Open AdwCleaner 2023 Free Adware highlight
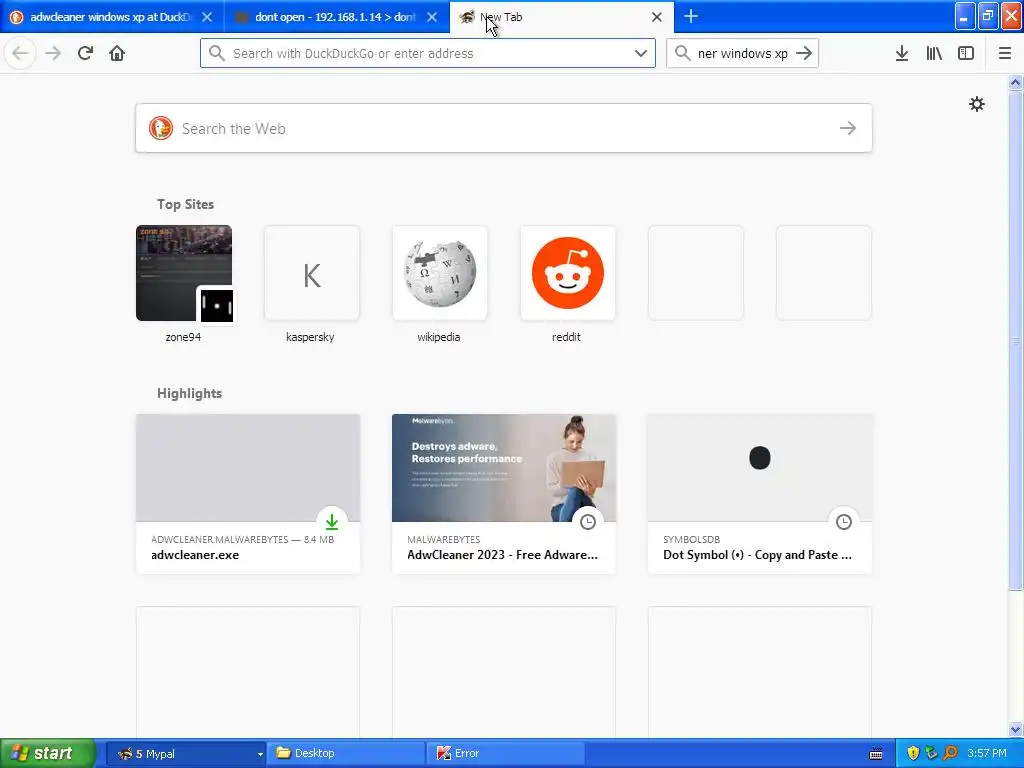The width and height of the screenshot is (1024, 768). click(x=504, y=494)
